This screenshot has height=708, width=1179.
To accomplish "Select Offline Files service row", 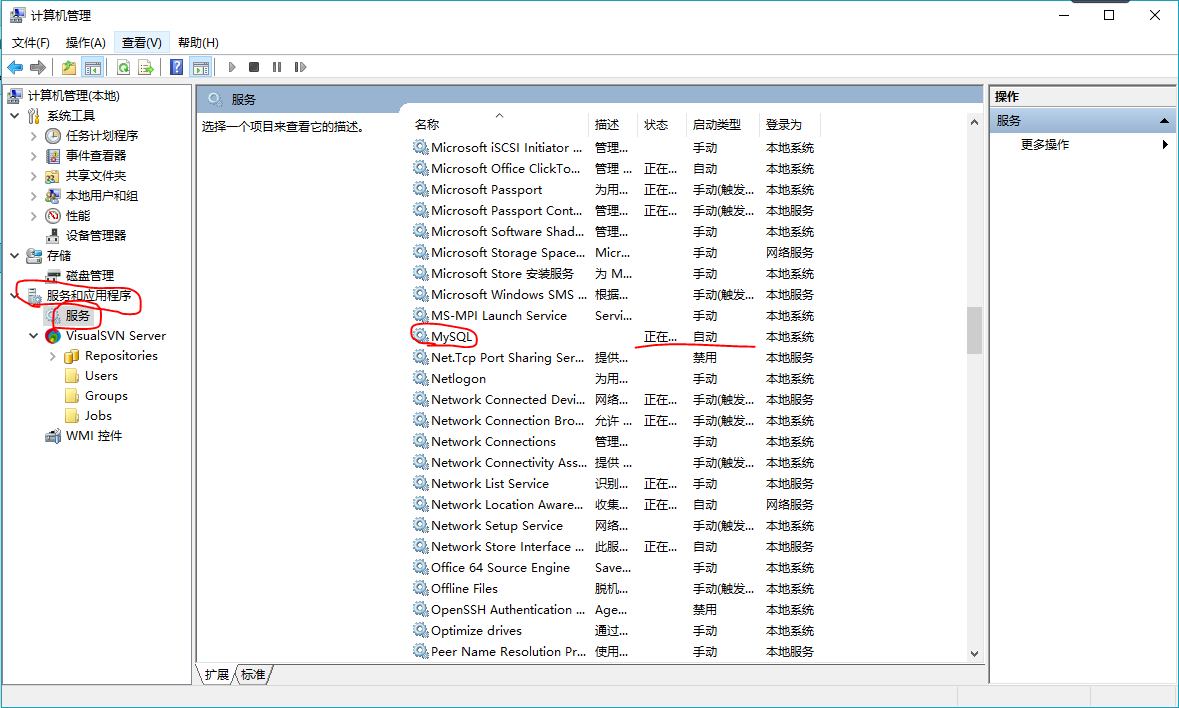I will (614, 588).
